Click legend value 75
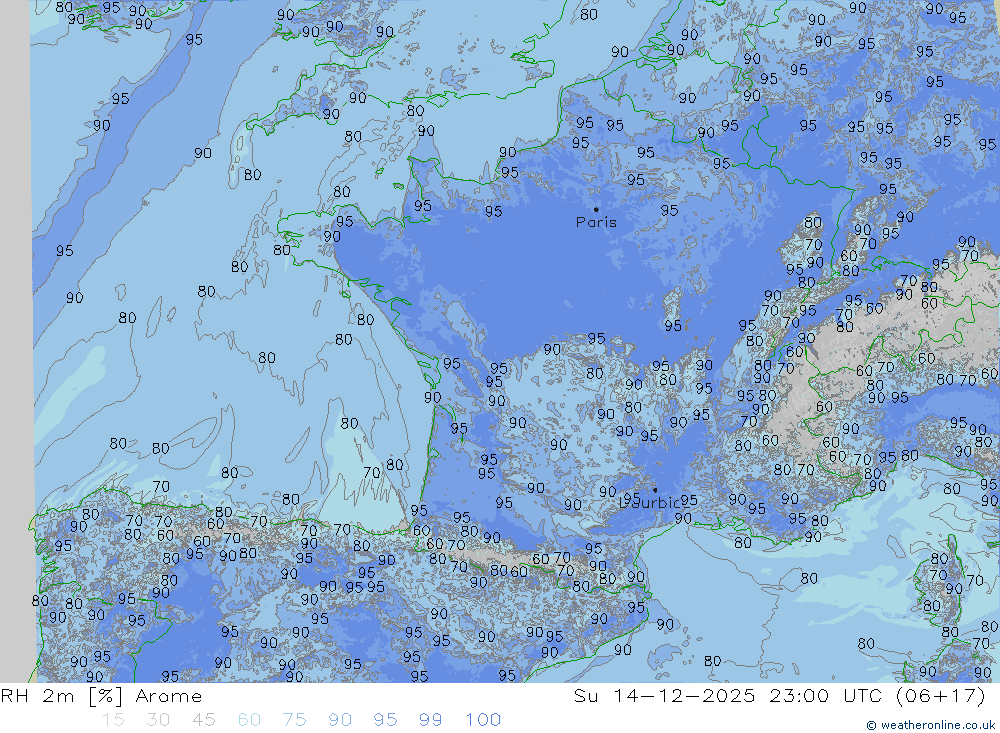Viewport: 1000px width, 733px height. (x=294, y=720)
